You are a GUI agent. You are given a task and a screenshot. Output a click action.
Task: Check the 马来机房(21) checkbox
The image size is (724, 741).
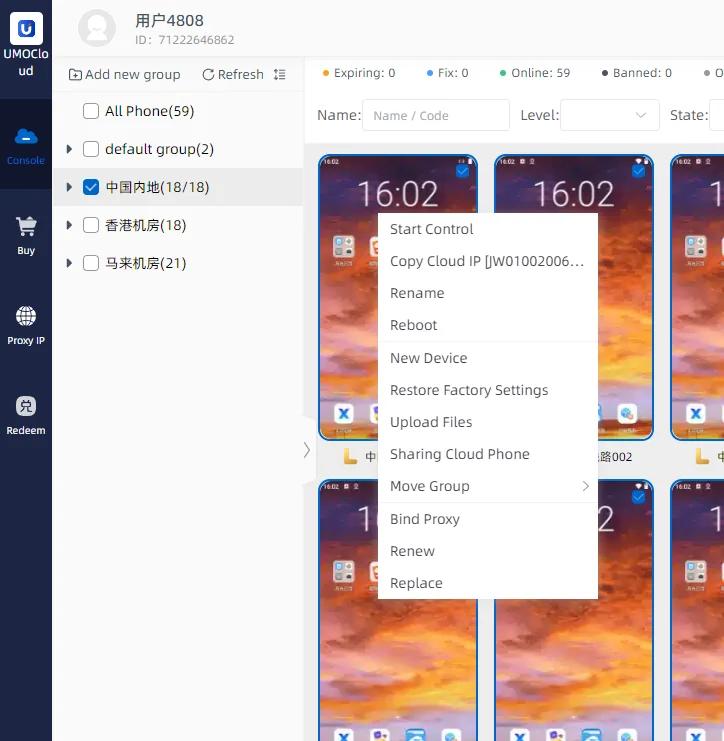(91, 263)
